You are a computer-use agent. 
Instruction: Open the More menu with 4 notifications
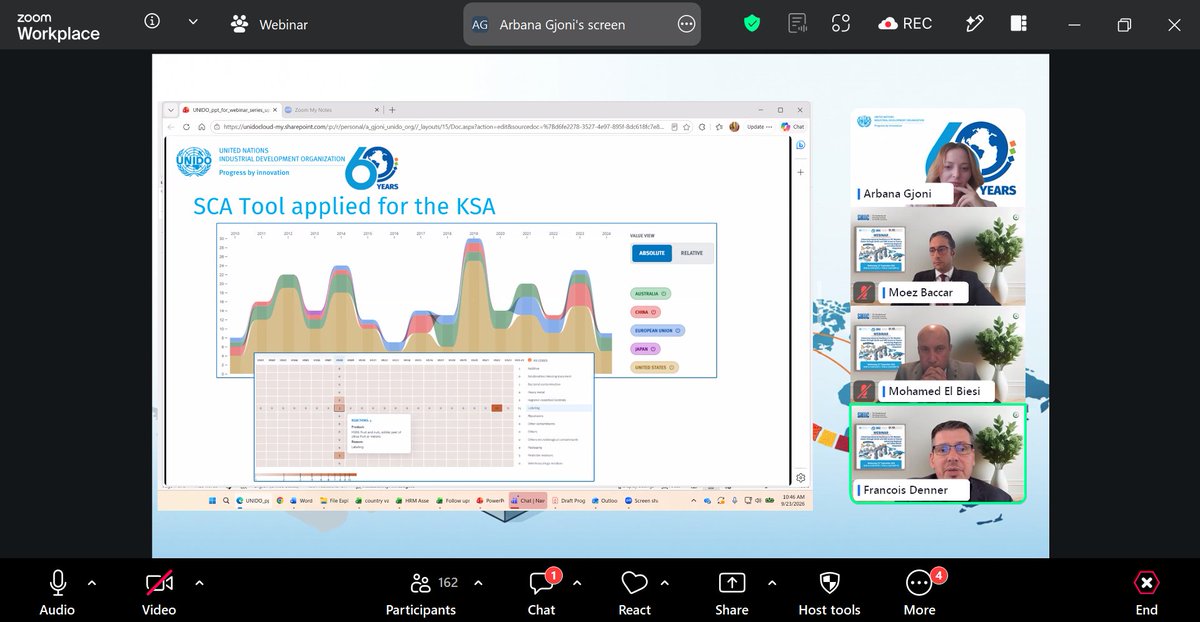pyautogui.click(x=920, y=591)
